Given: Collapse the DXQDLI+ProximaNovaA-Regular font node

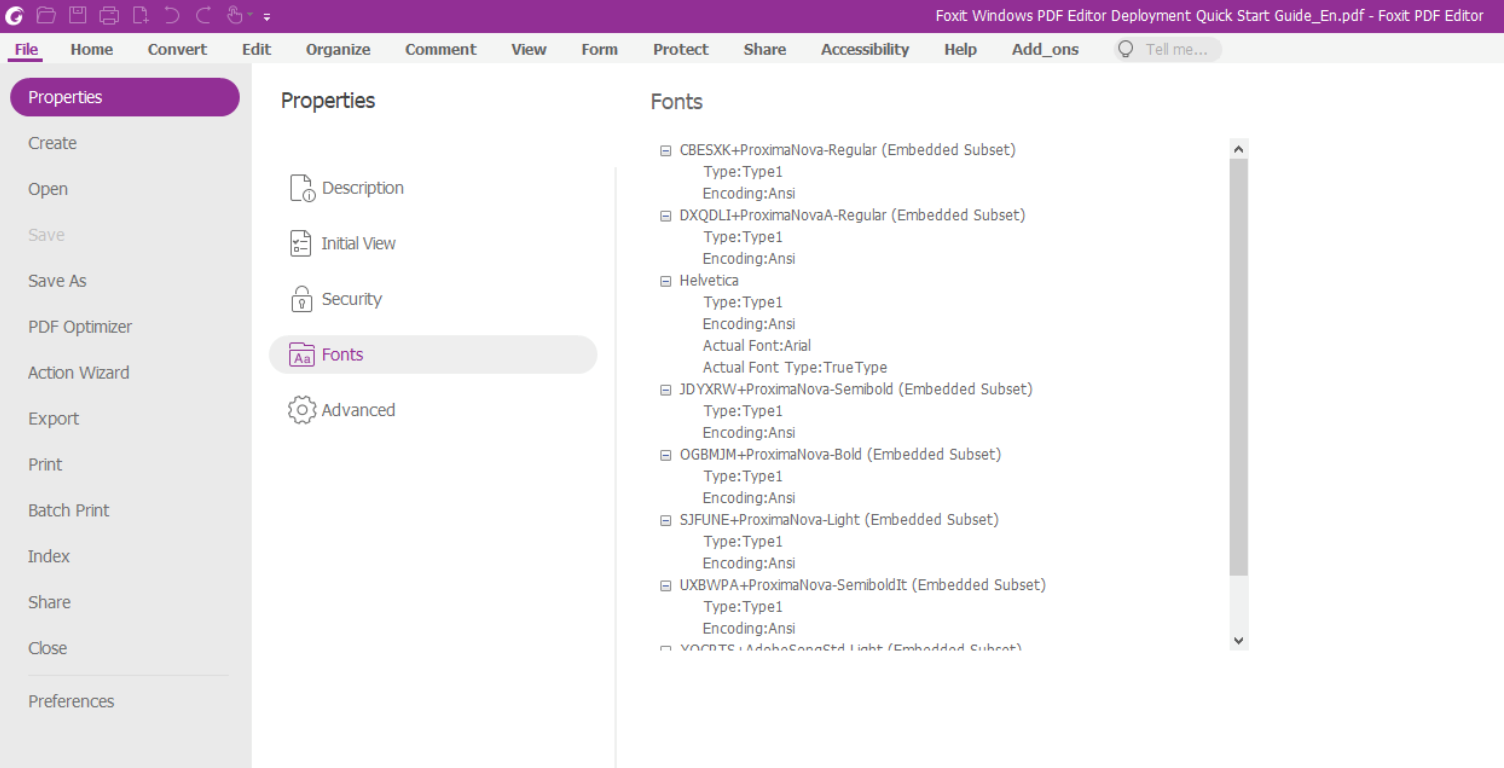Looking at the screenshot, I should [666, 216].
